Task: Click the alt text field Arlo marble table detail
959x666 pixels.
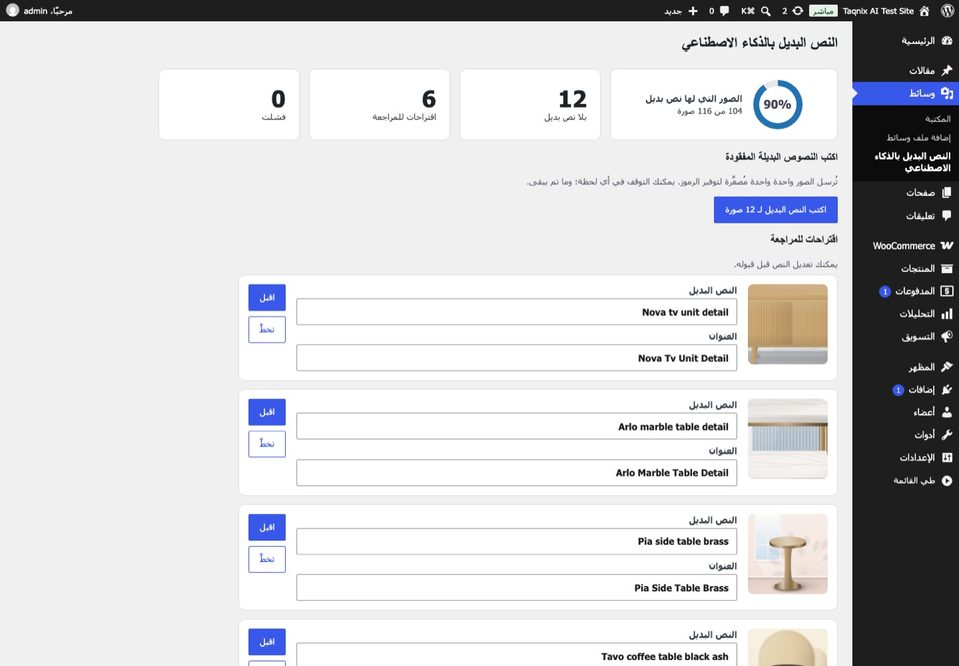Action: click(x=517, y=426)
